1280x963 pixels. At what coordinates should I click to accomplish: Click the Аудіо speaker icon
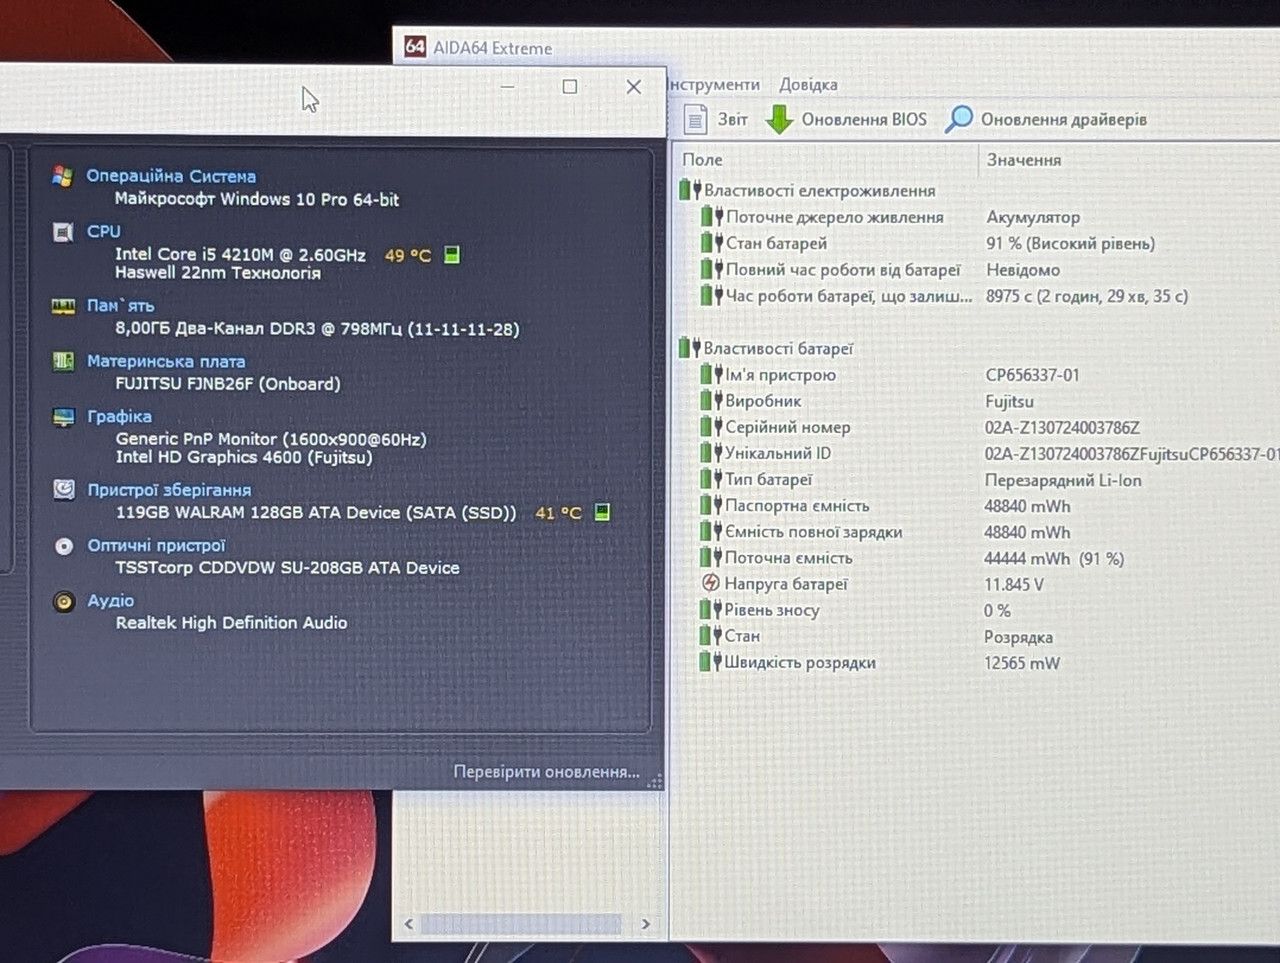(64, 601)
